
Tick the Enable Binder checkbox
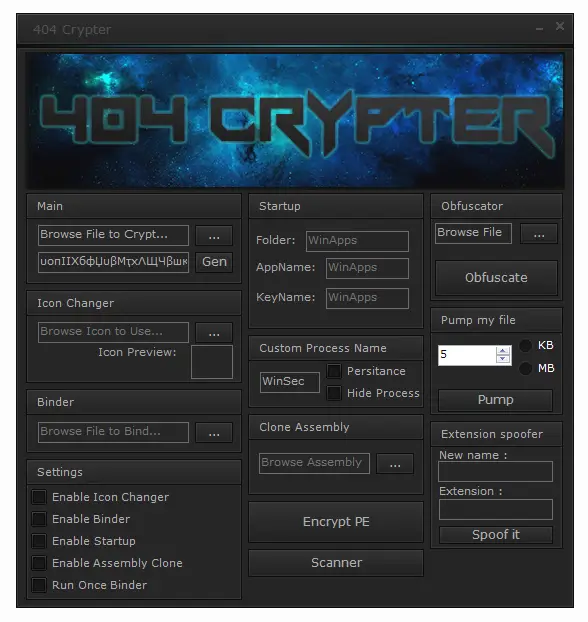click(x=39, y=518)
